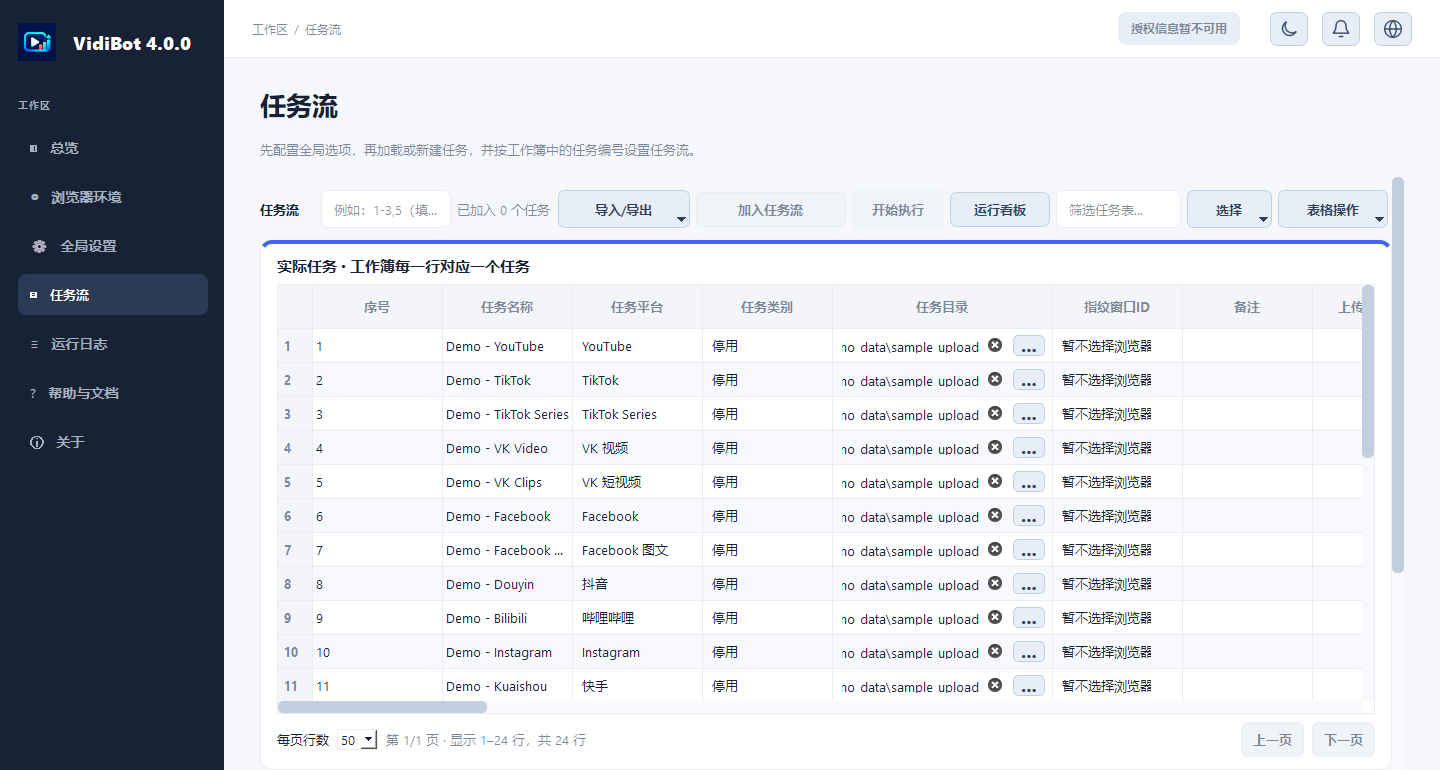1440x770 pixels.
Task: Click the VidiBot logo icon
Action: [x=37, y=42]
